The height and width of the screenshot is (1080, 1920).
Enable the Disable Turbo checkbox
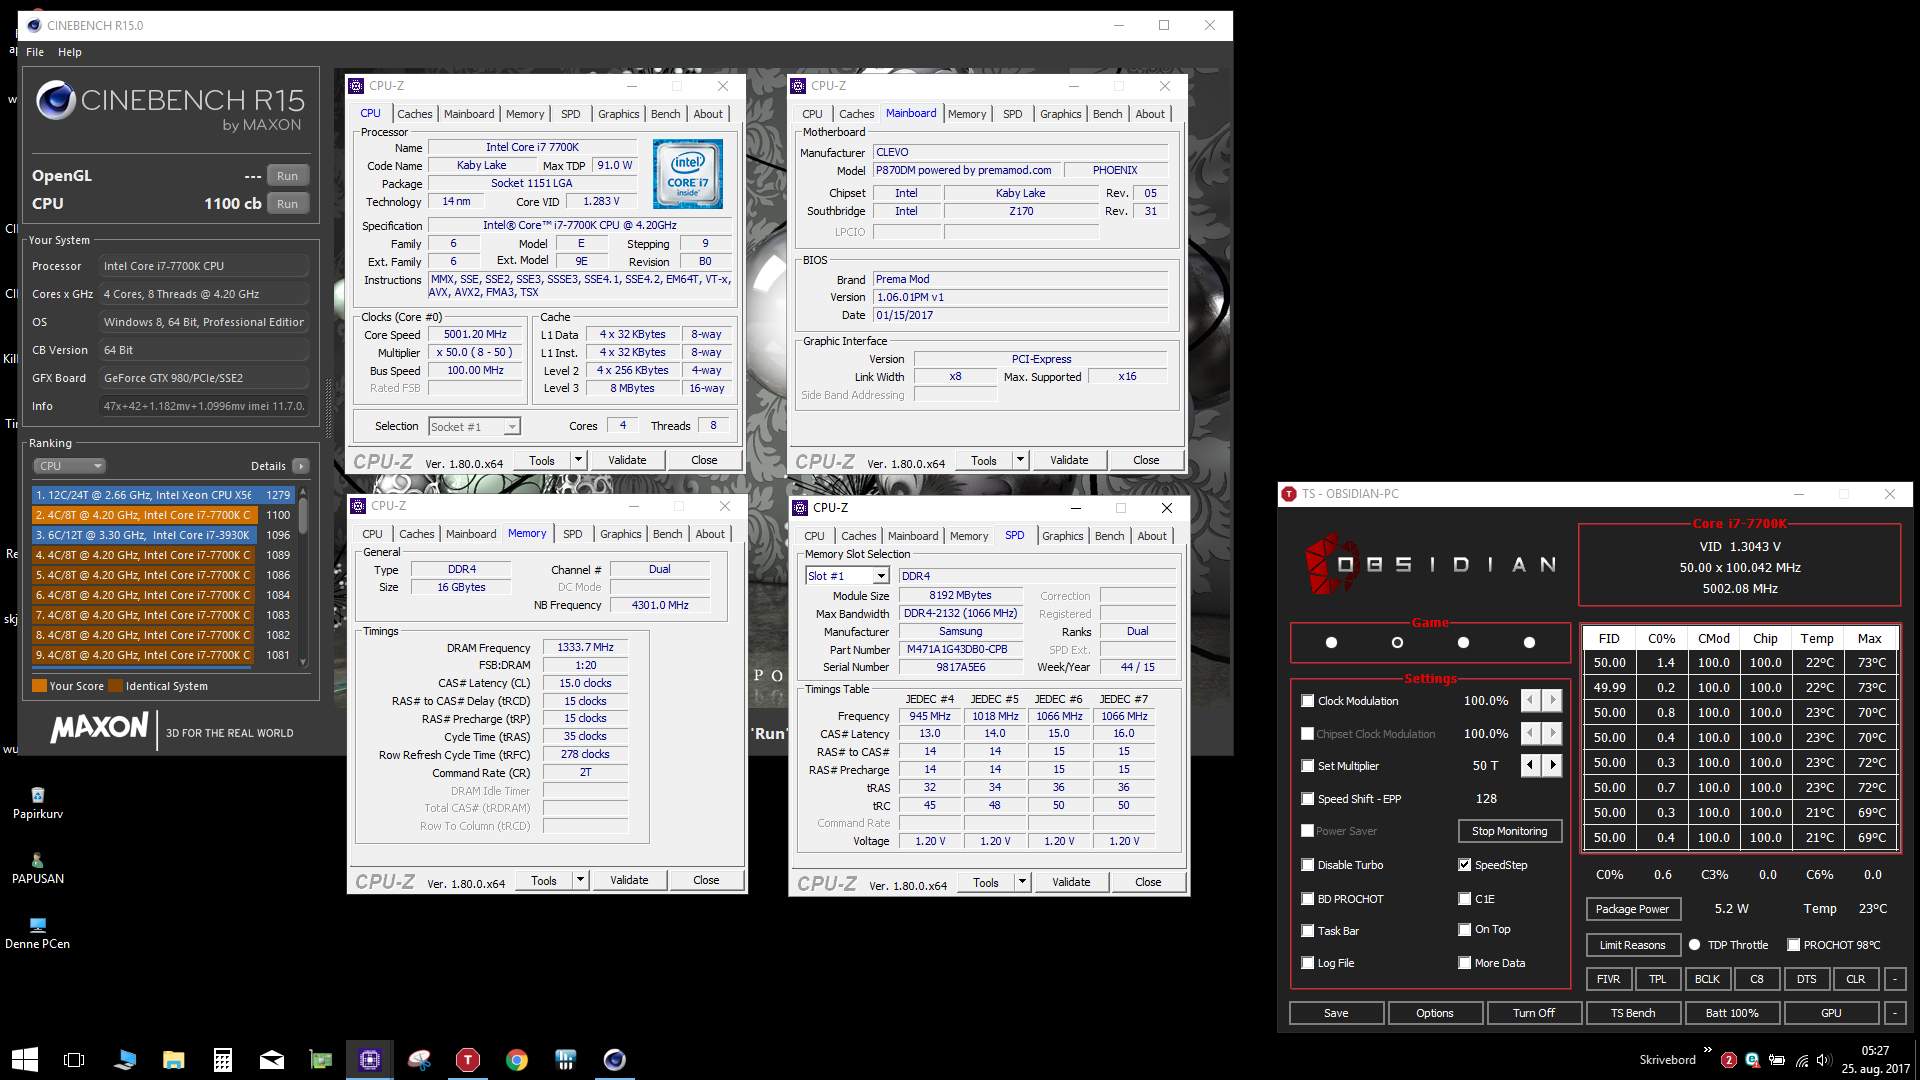coord(1307,865)
